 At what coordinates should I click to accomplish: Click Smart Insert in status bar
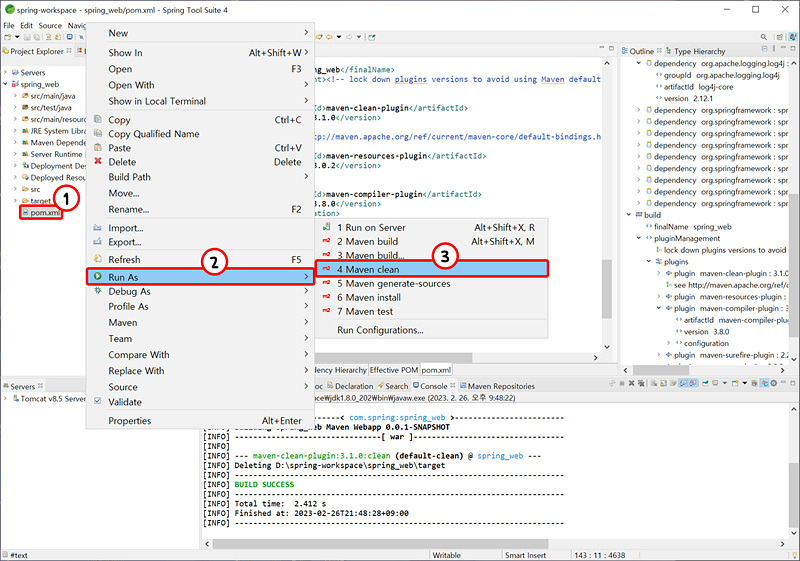(526, 555)
